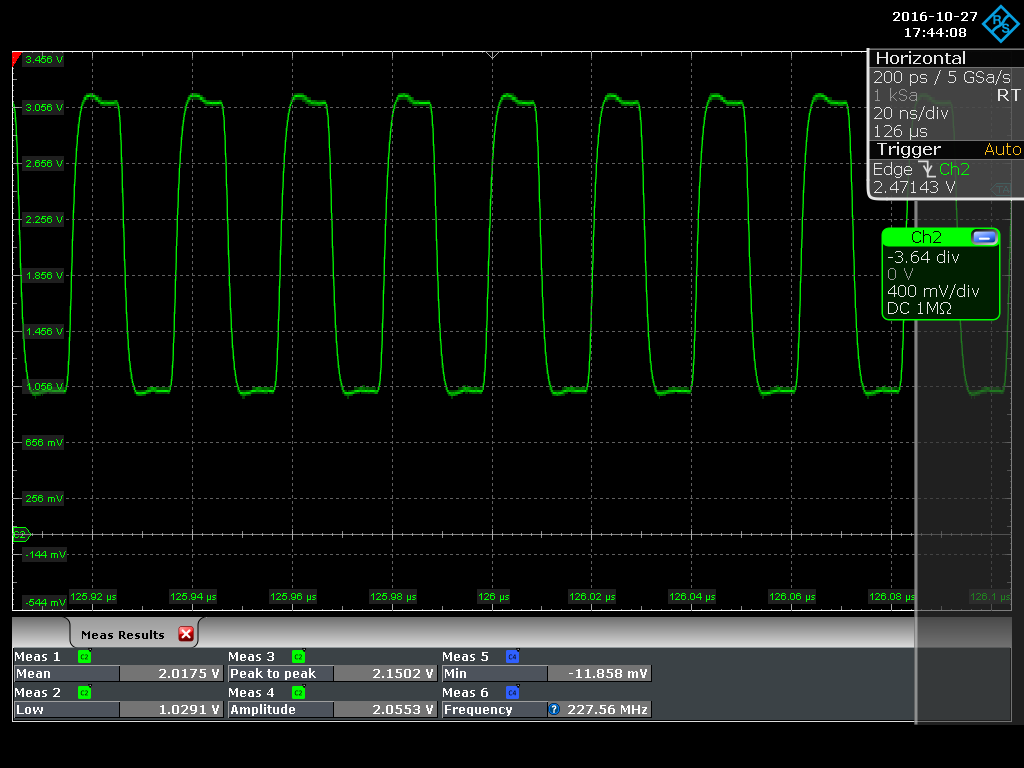Click the Auto trigger mode label
Screen dimensions: 1024x768
[1002, 150]
